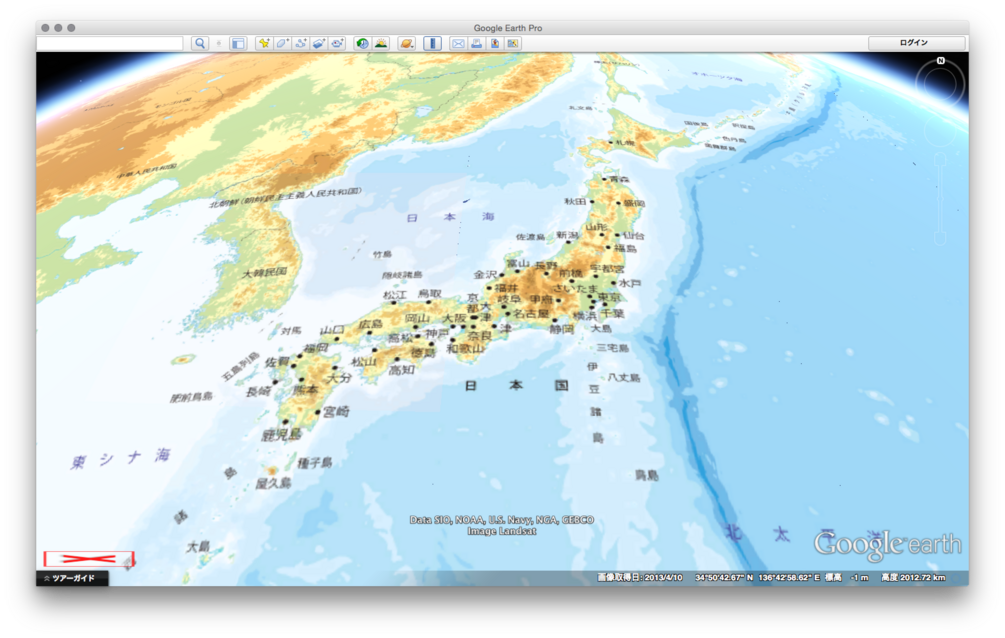Open the planet switcher dropdown
Screen dimensions: 1005x638
click(406, 44)
